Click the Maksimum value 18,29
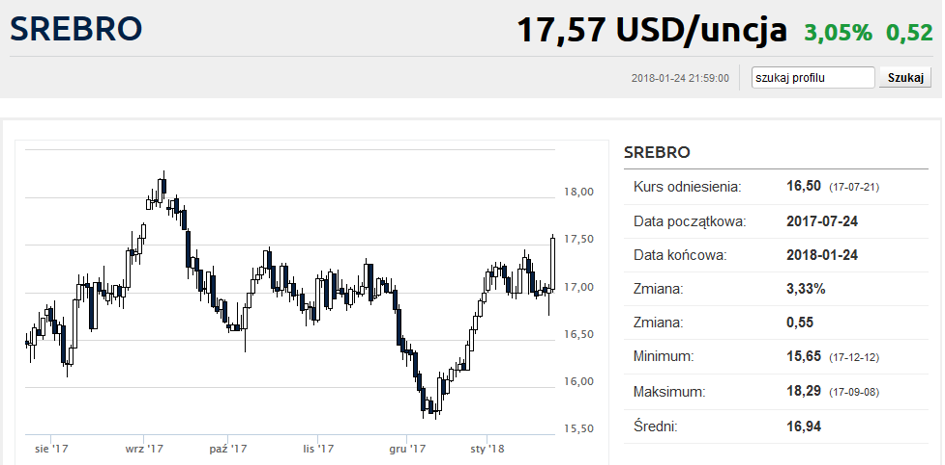The width and height of the screenshot is (945, 465). pos(805,391)
